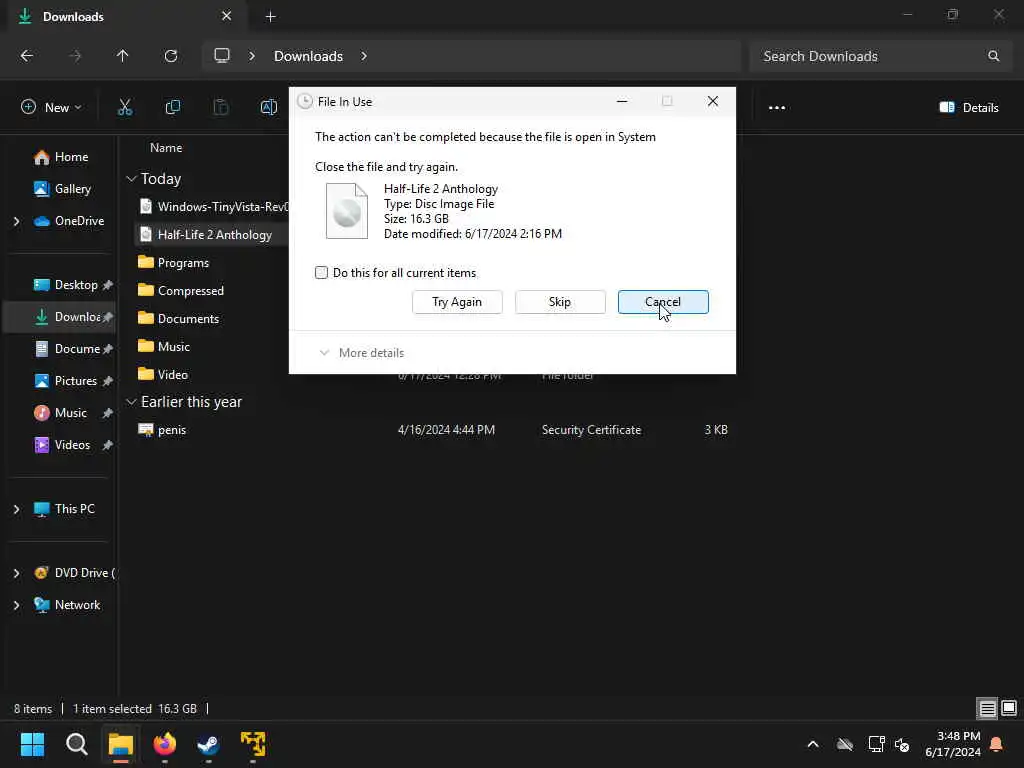
Task: Expand More details in dialog
Action: point(361,353)
